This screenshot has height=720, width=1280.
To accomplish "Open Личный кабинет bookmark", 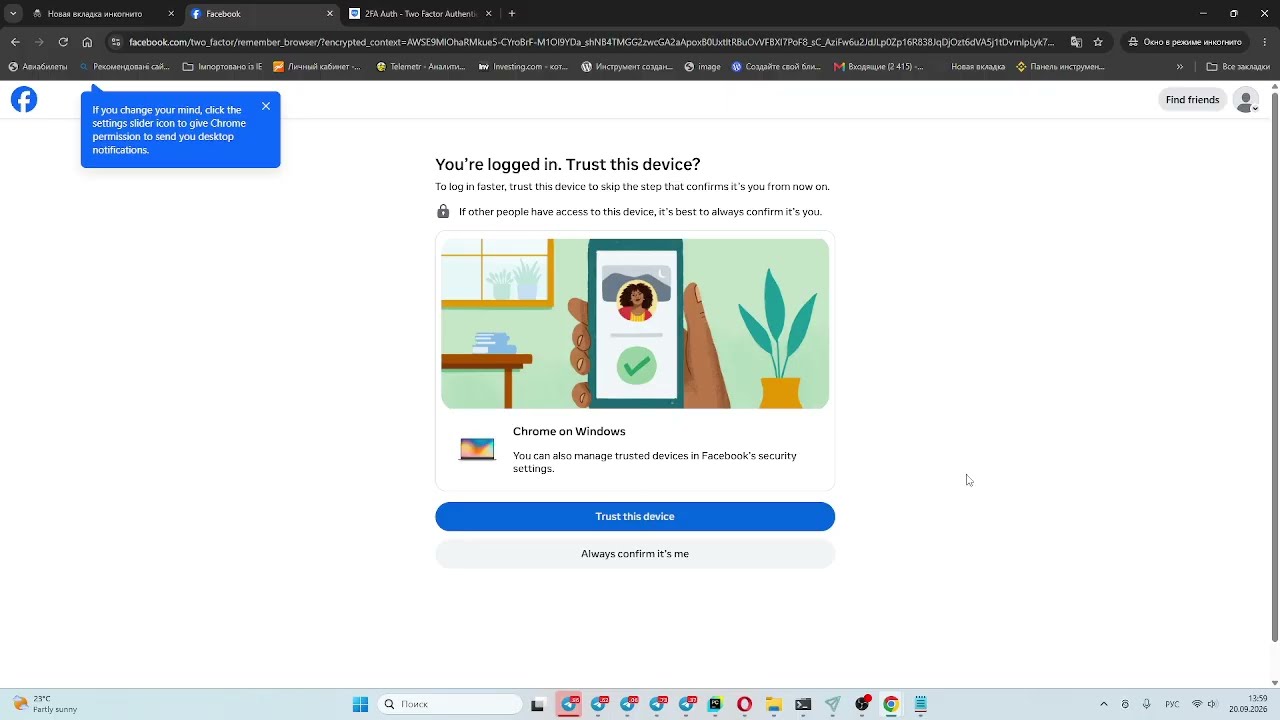I will tap(316, 67).
